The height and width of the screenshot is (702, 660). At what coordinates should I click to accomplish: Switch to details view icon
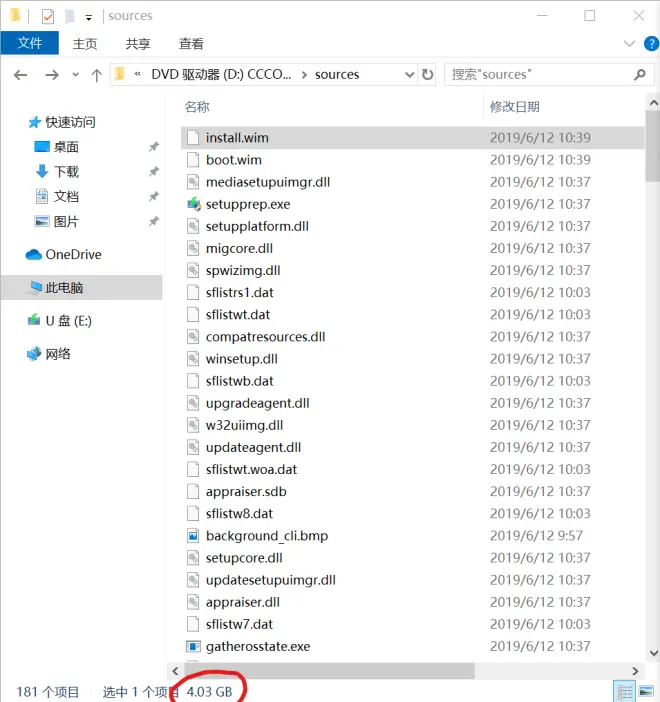coord(624,691)
